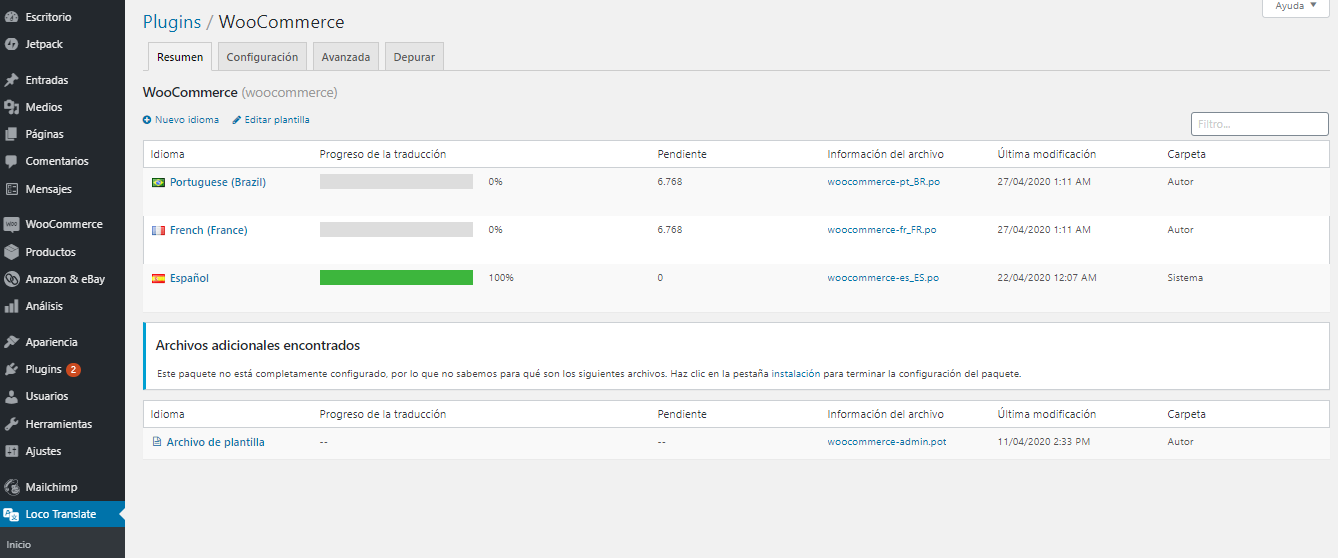The height and width of the screenshot is (558, 1338).
Task: Open the Archivo de plantilla entry
Action: pyautogui.click(x=215, y=442)
